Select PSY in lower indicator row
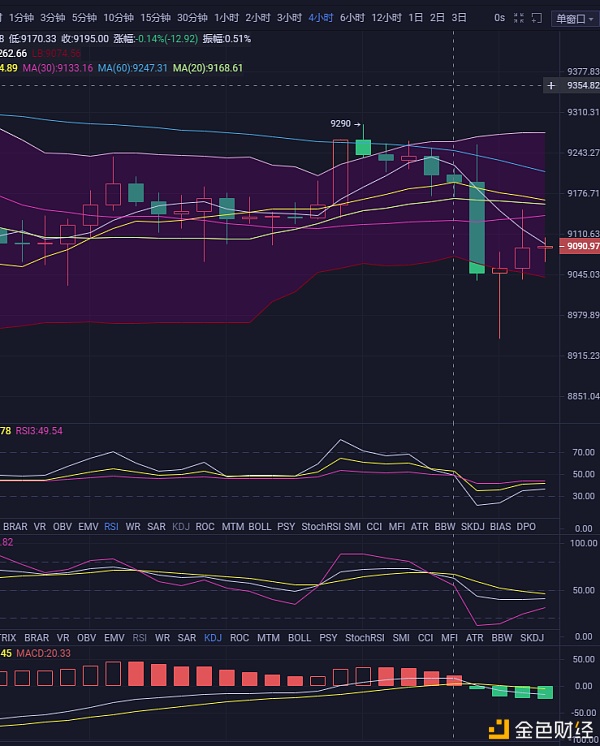The image size is (600, 746). click(x=328, y=638)
